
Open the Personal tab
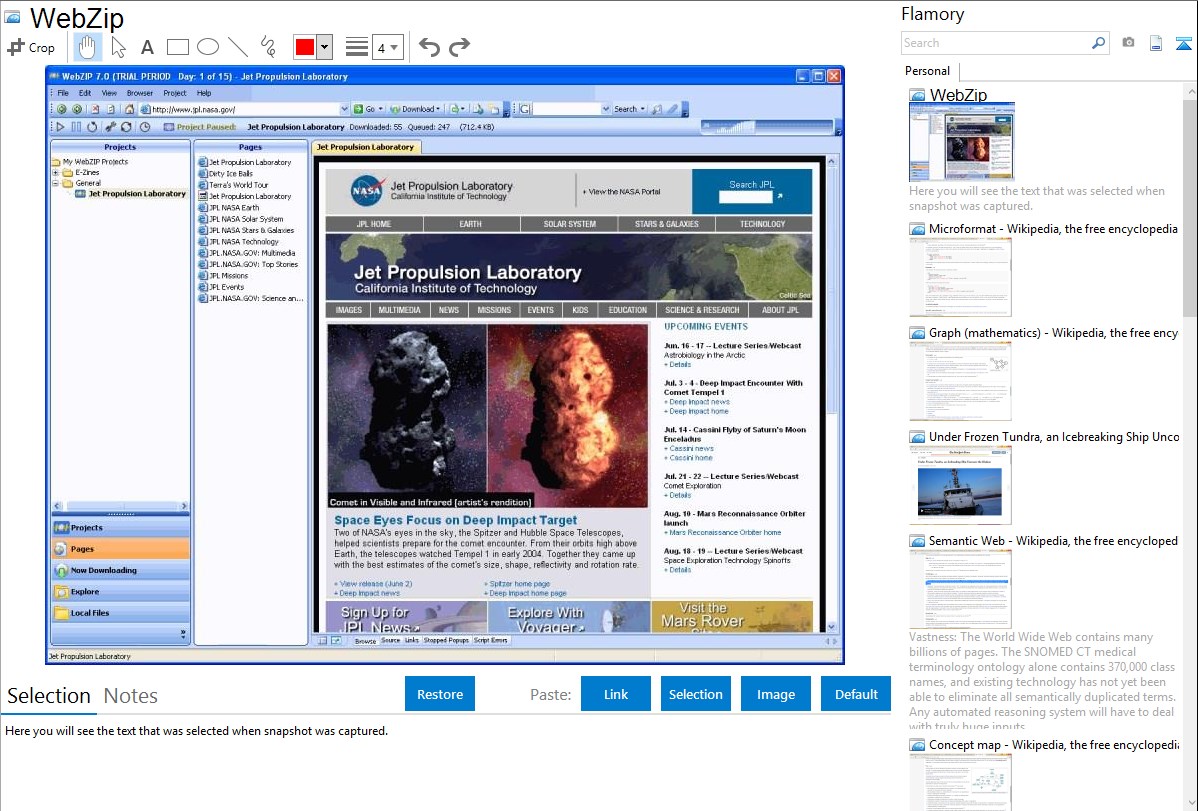(x=928, y=71)
